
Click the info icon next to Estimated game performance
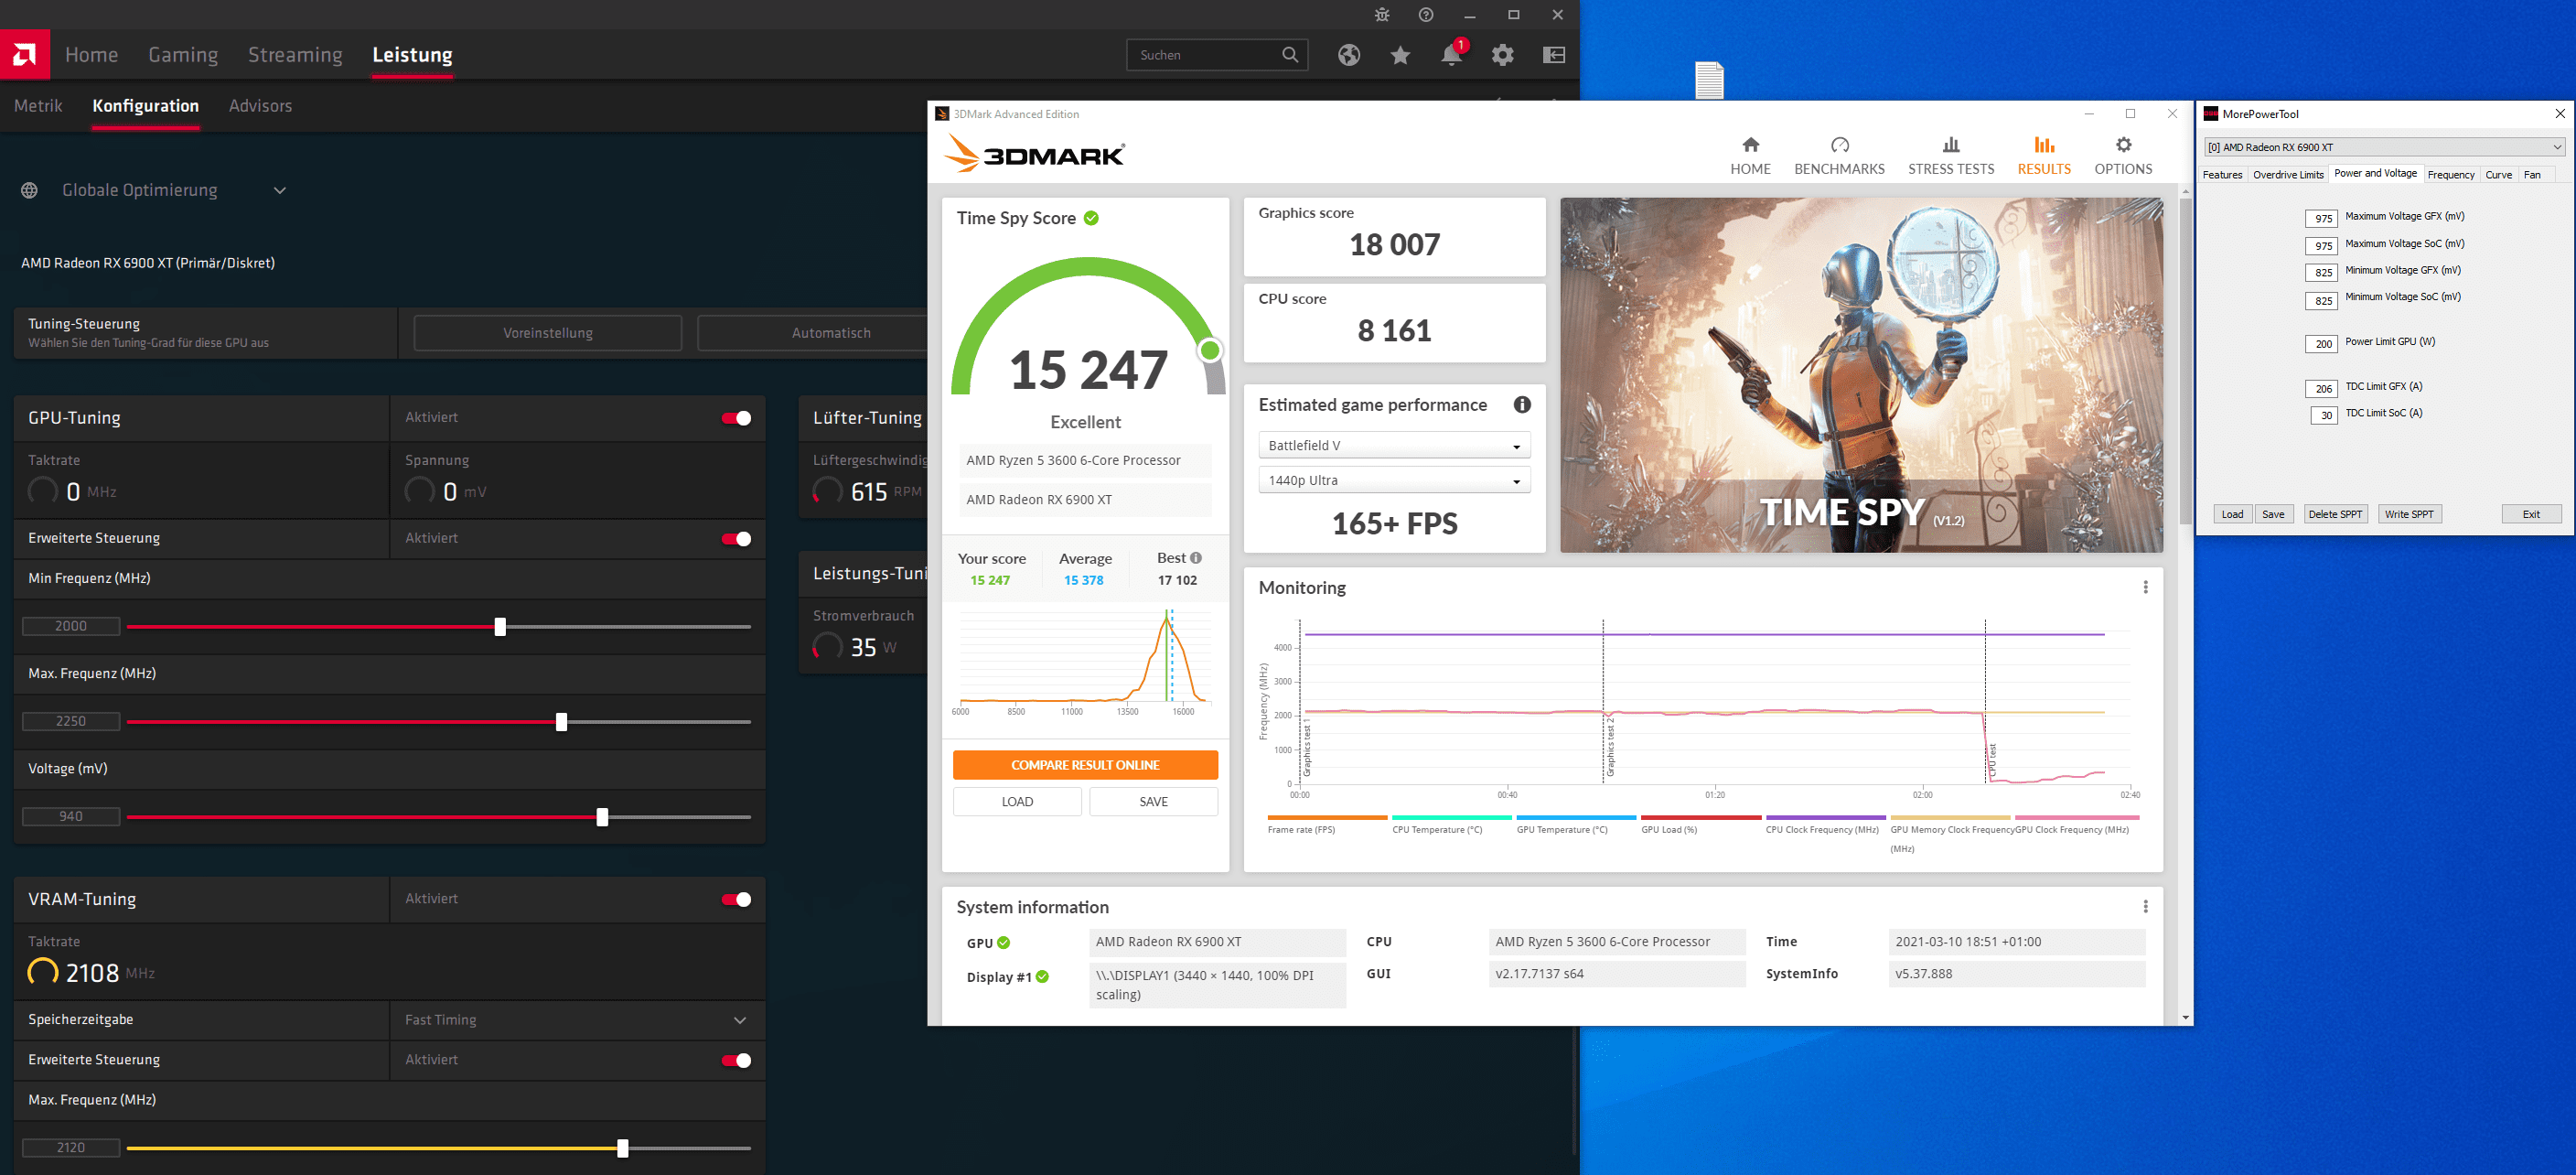pos(1522,405)
